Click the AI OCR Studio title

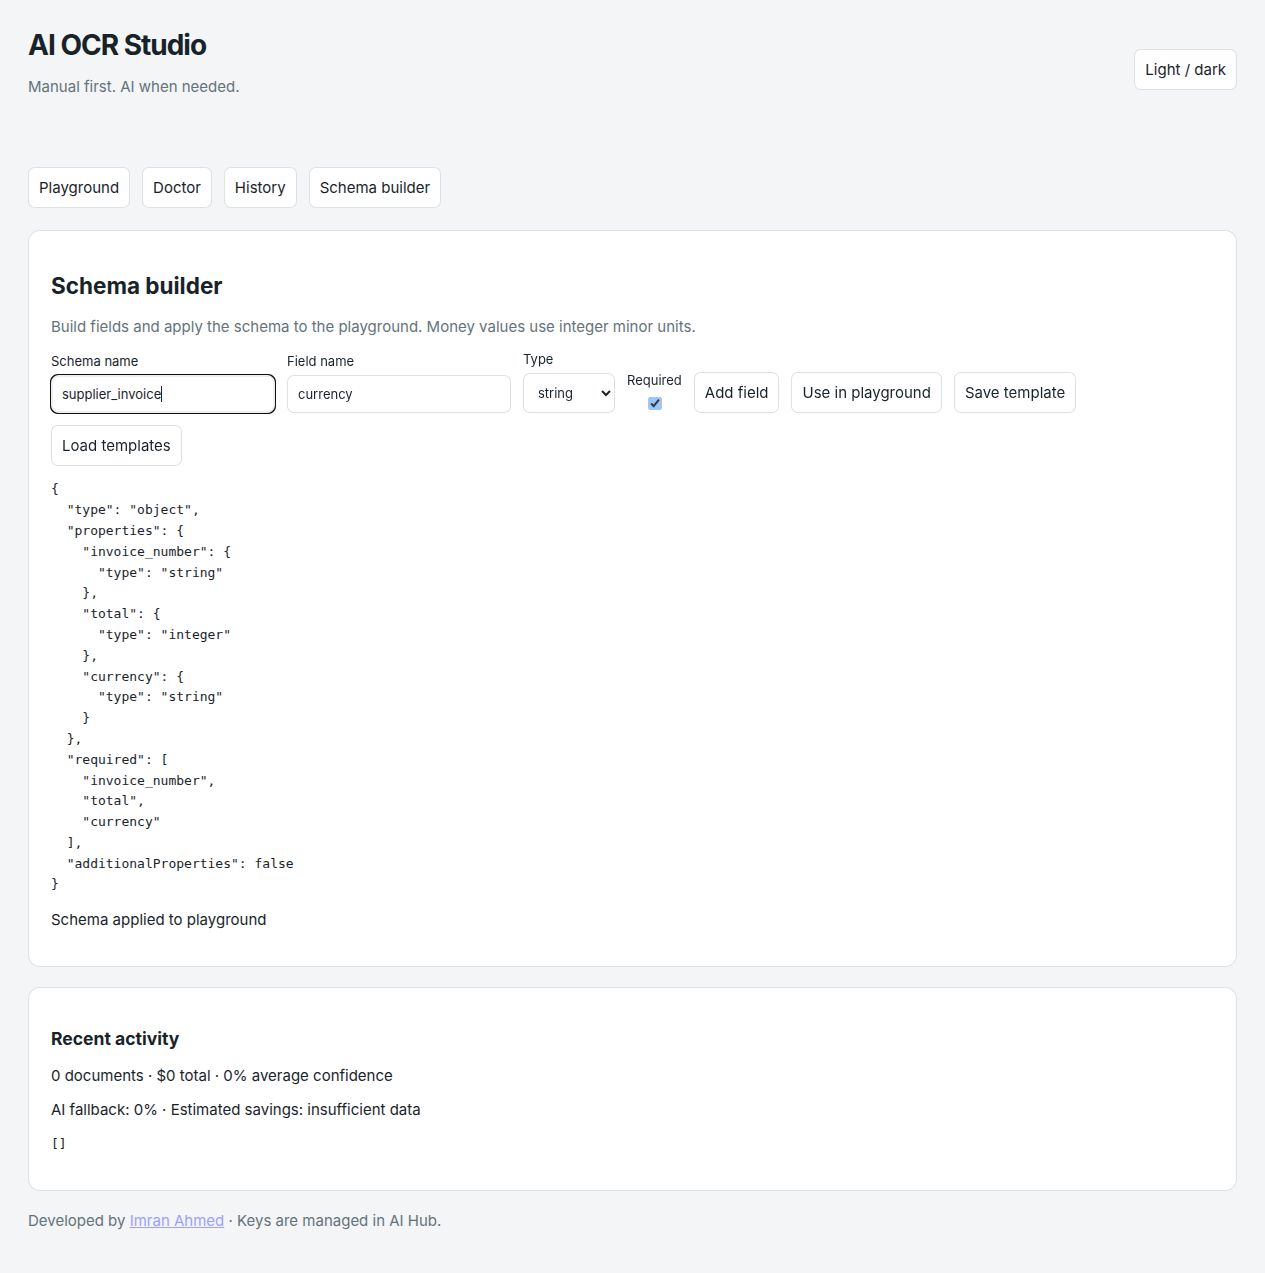click(117, 45)
